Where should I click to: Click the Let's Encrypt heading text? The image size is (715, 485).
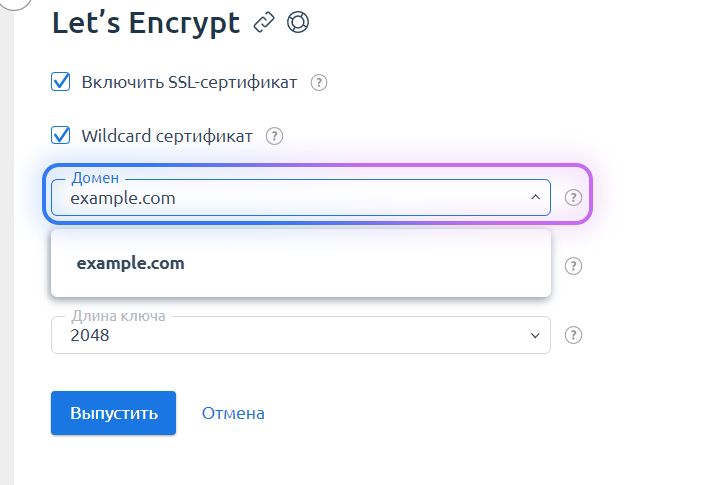(x=146, y=23)
